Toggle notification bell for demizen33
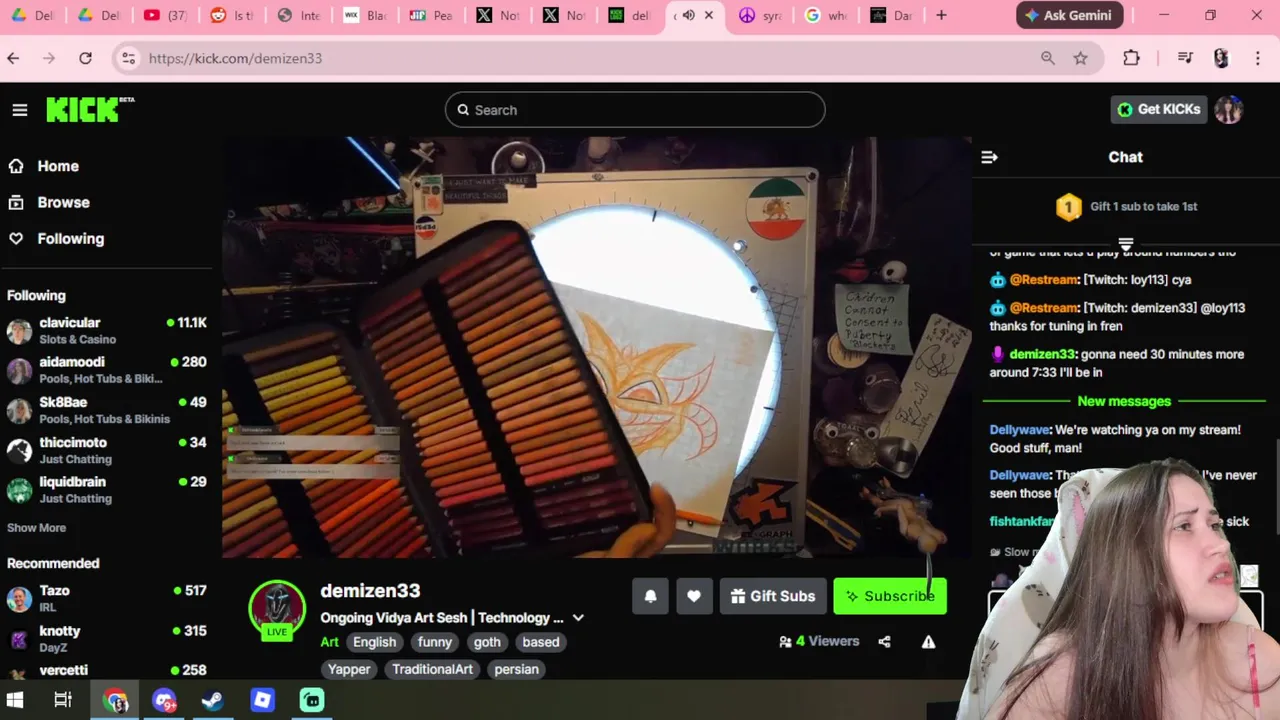 [x=650, y=596]
